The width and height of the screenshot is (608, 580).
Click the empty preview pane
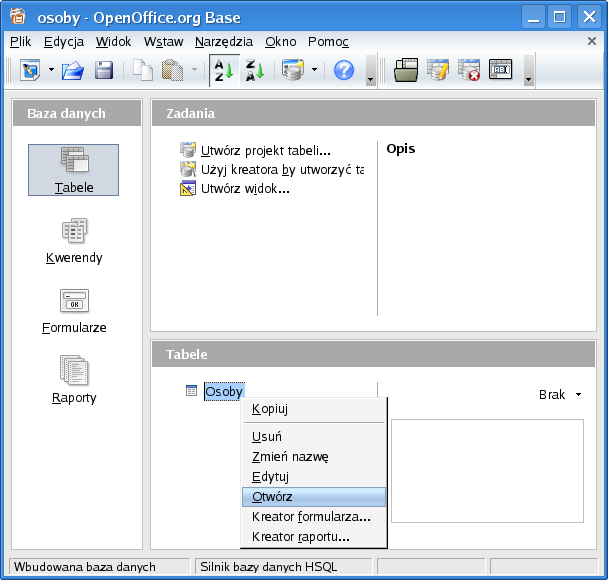coord(487,471)
